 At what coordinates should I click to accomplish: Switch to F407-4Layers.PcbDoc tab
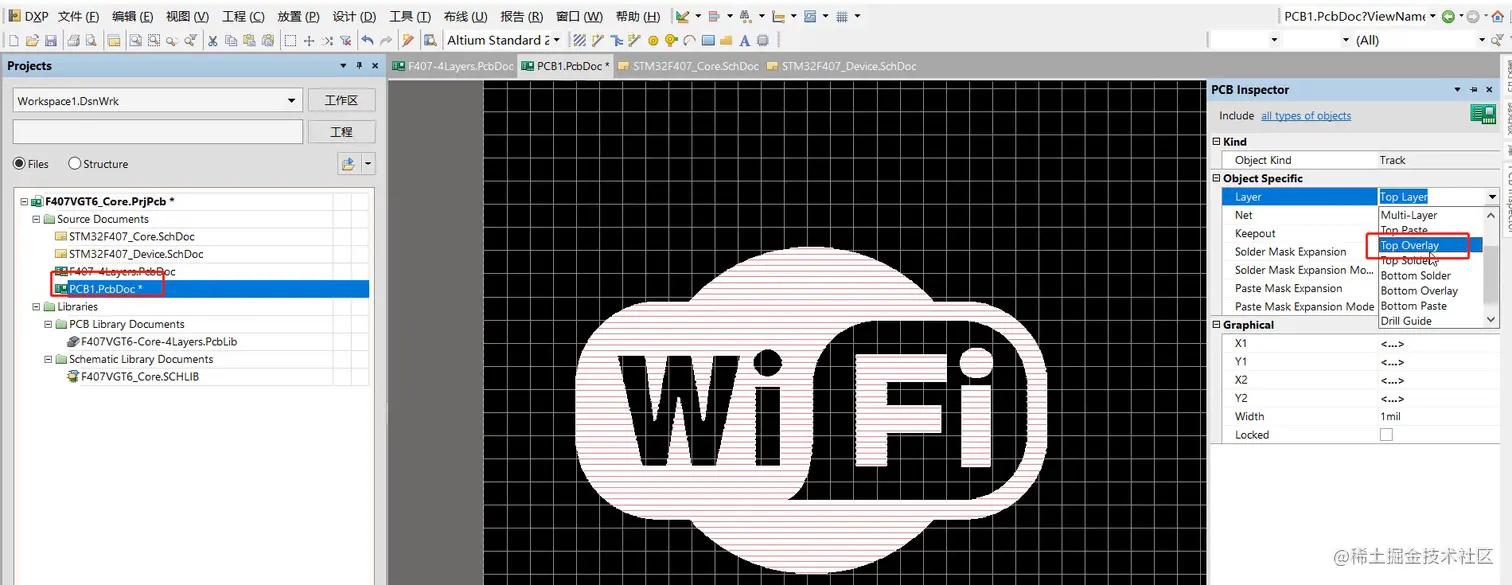(454, 66)
